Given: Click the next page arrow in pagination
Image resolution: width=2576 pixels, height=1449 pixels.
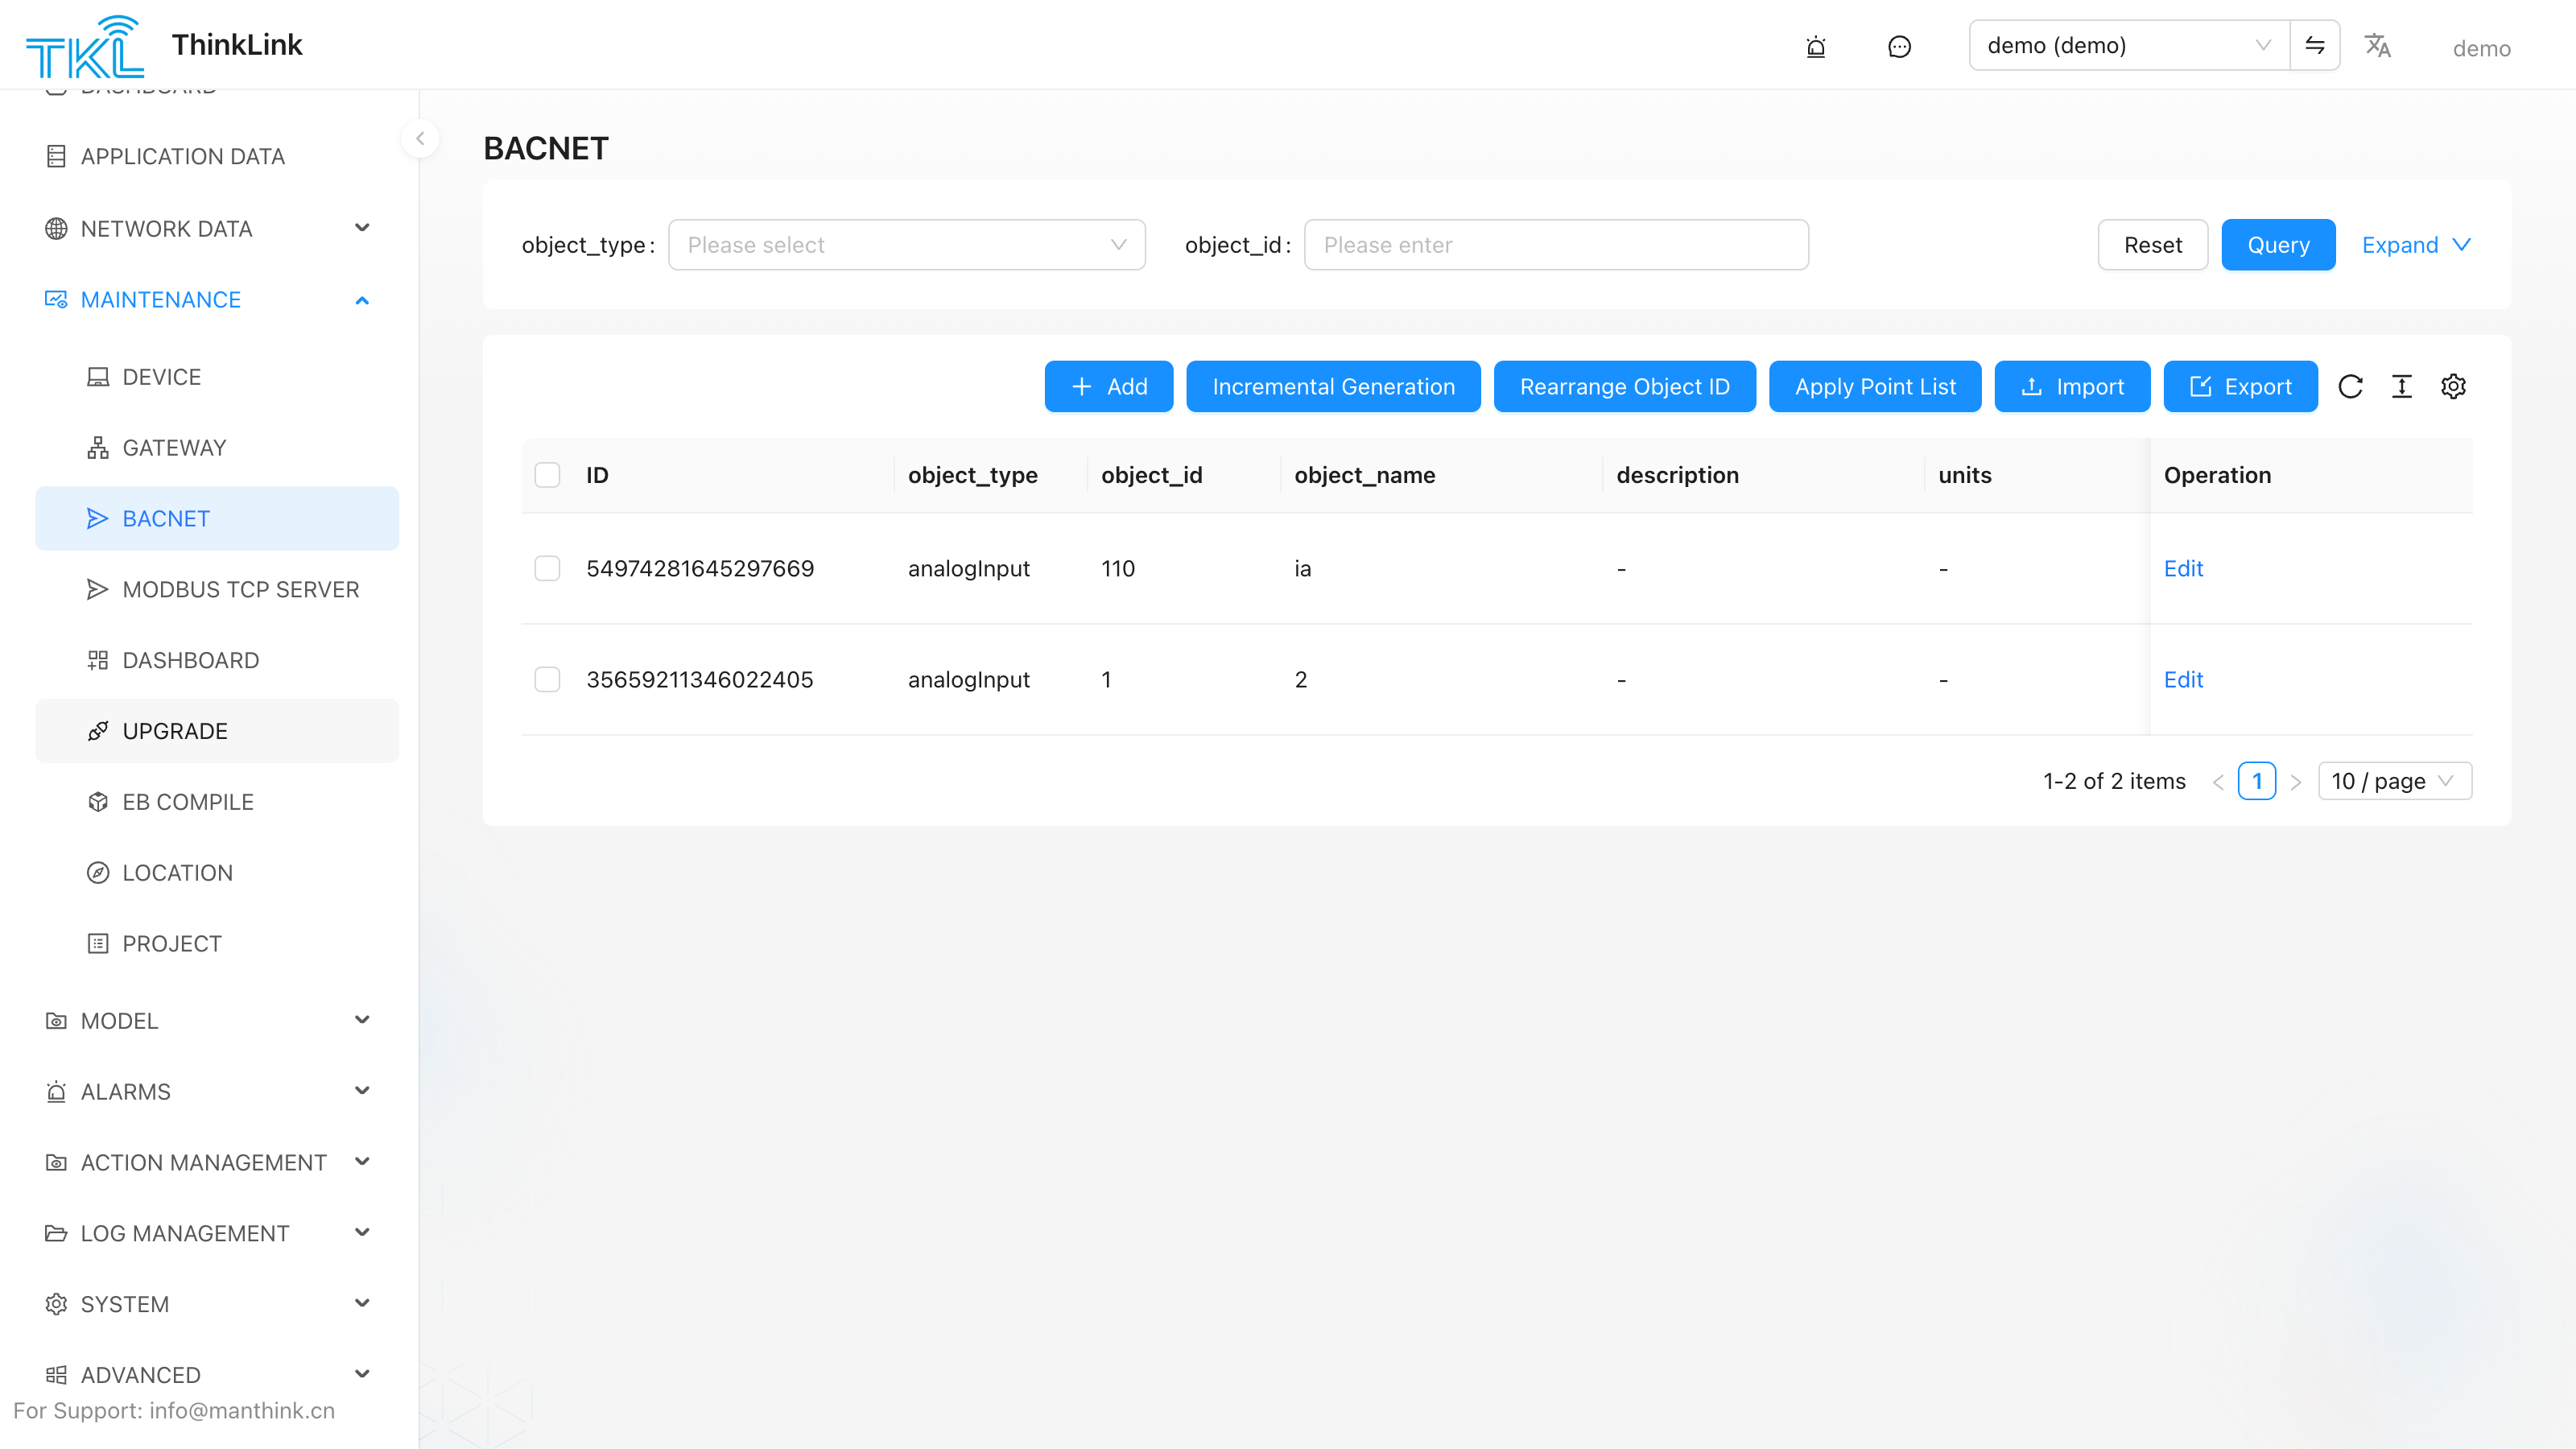Looking at the screenshot, I should click(2296, 782).
